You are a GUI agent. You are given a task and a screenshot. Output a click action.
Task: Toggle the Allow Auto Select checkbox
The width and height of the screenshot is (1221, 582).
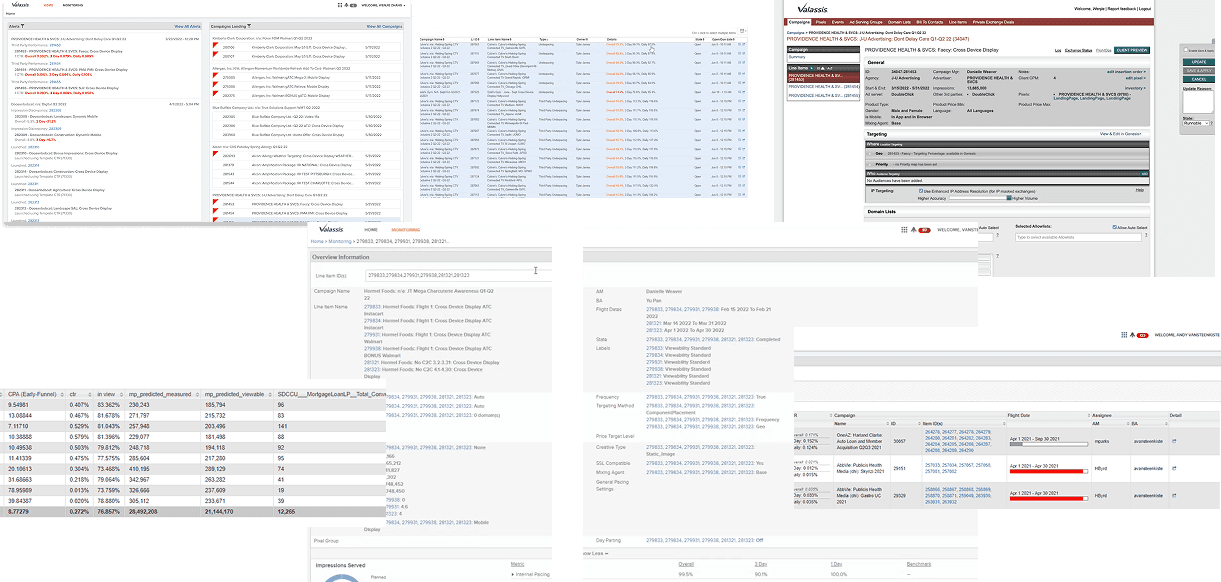(1114, 227)
